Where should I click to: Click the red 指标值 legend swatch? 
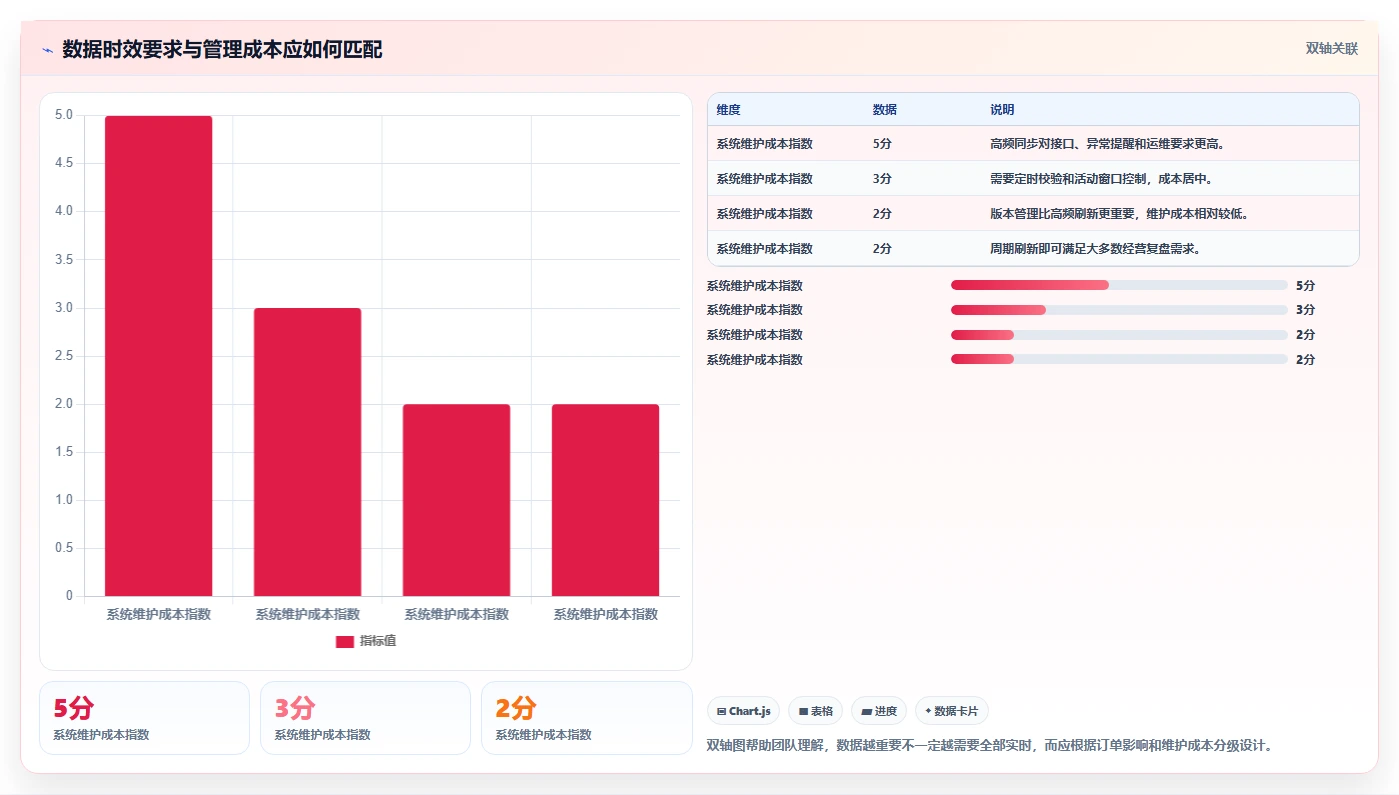pos(345,642)
